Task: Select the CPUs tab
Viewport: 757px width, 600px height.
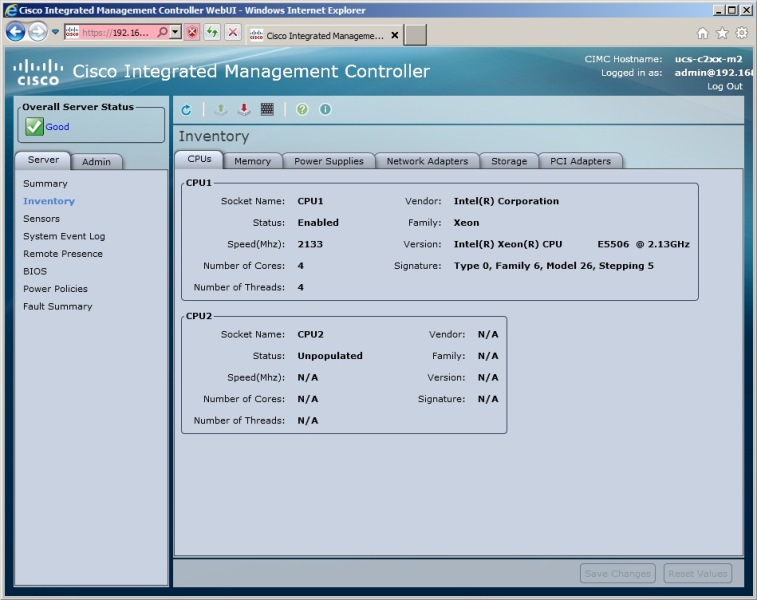Action: (x=199, y=159)
